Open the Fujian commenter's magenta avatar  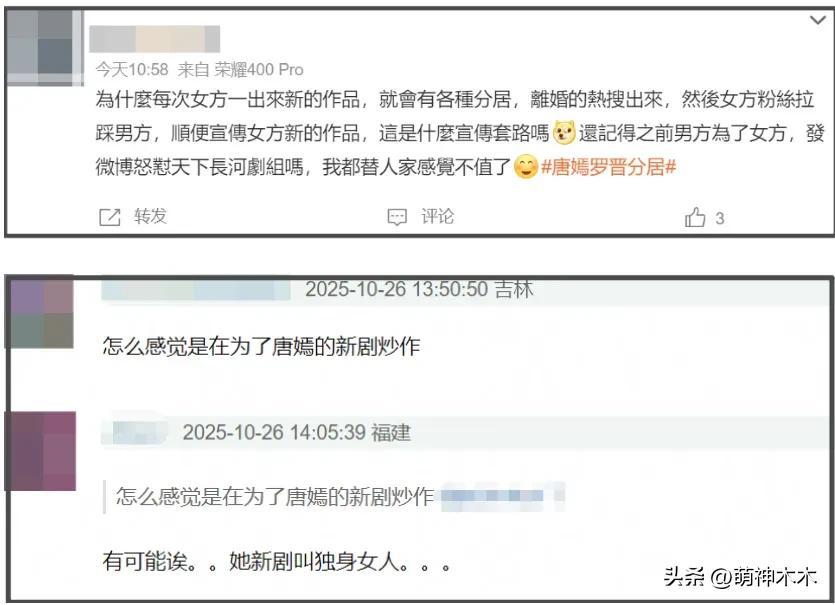coord(41,451)
